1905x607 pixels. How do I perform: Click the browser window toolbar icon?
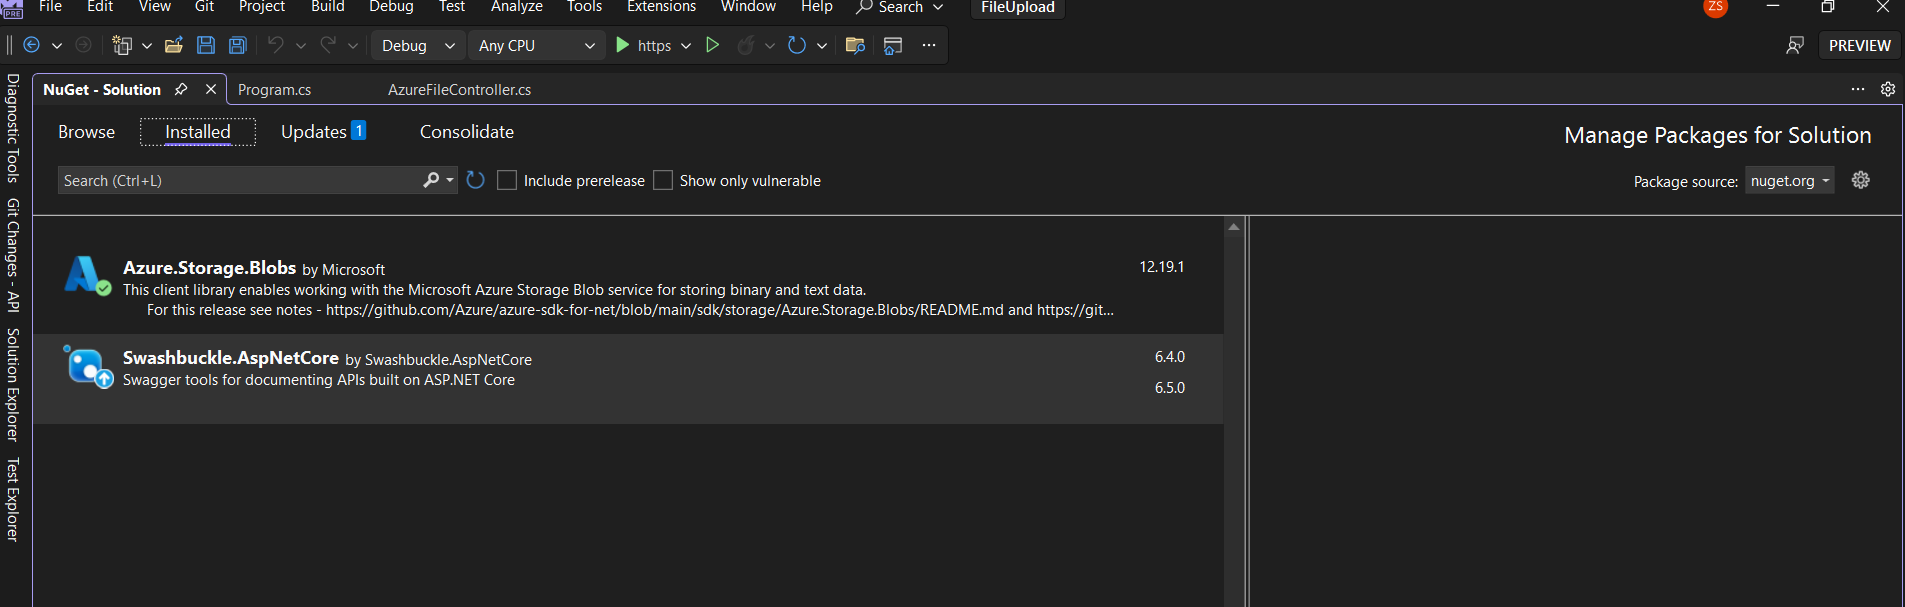pos(893,45)
